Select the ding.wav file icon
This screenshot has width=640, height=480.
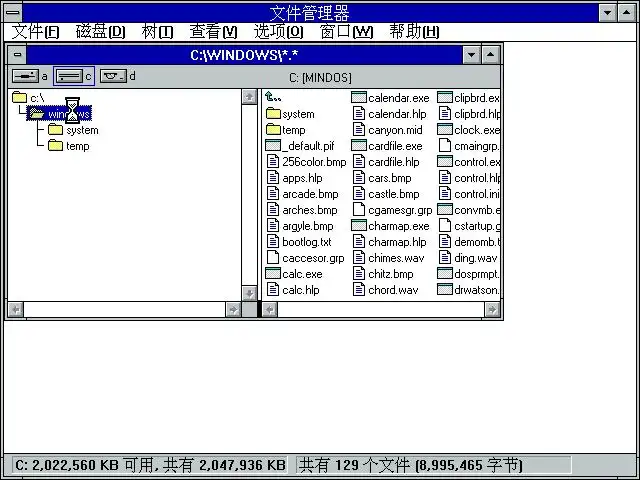pos(445,258)
